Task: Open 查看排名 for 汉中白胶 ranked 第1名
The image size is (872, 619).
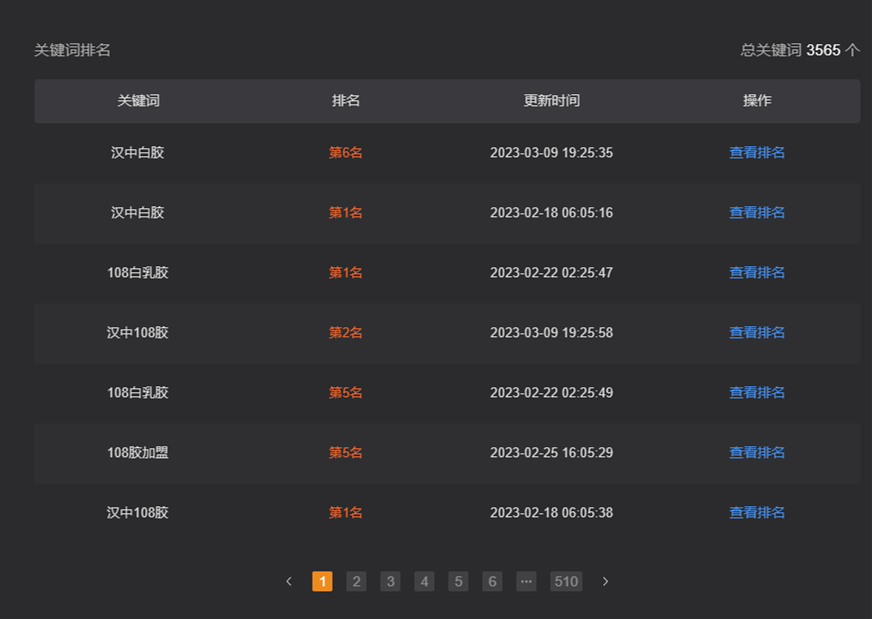Action: [757, 213]
